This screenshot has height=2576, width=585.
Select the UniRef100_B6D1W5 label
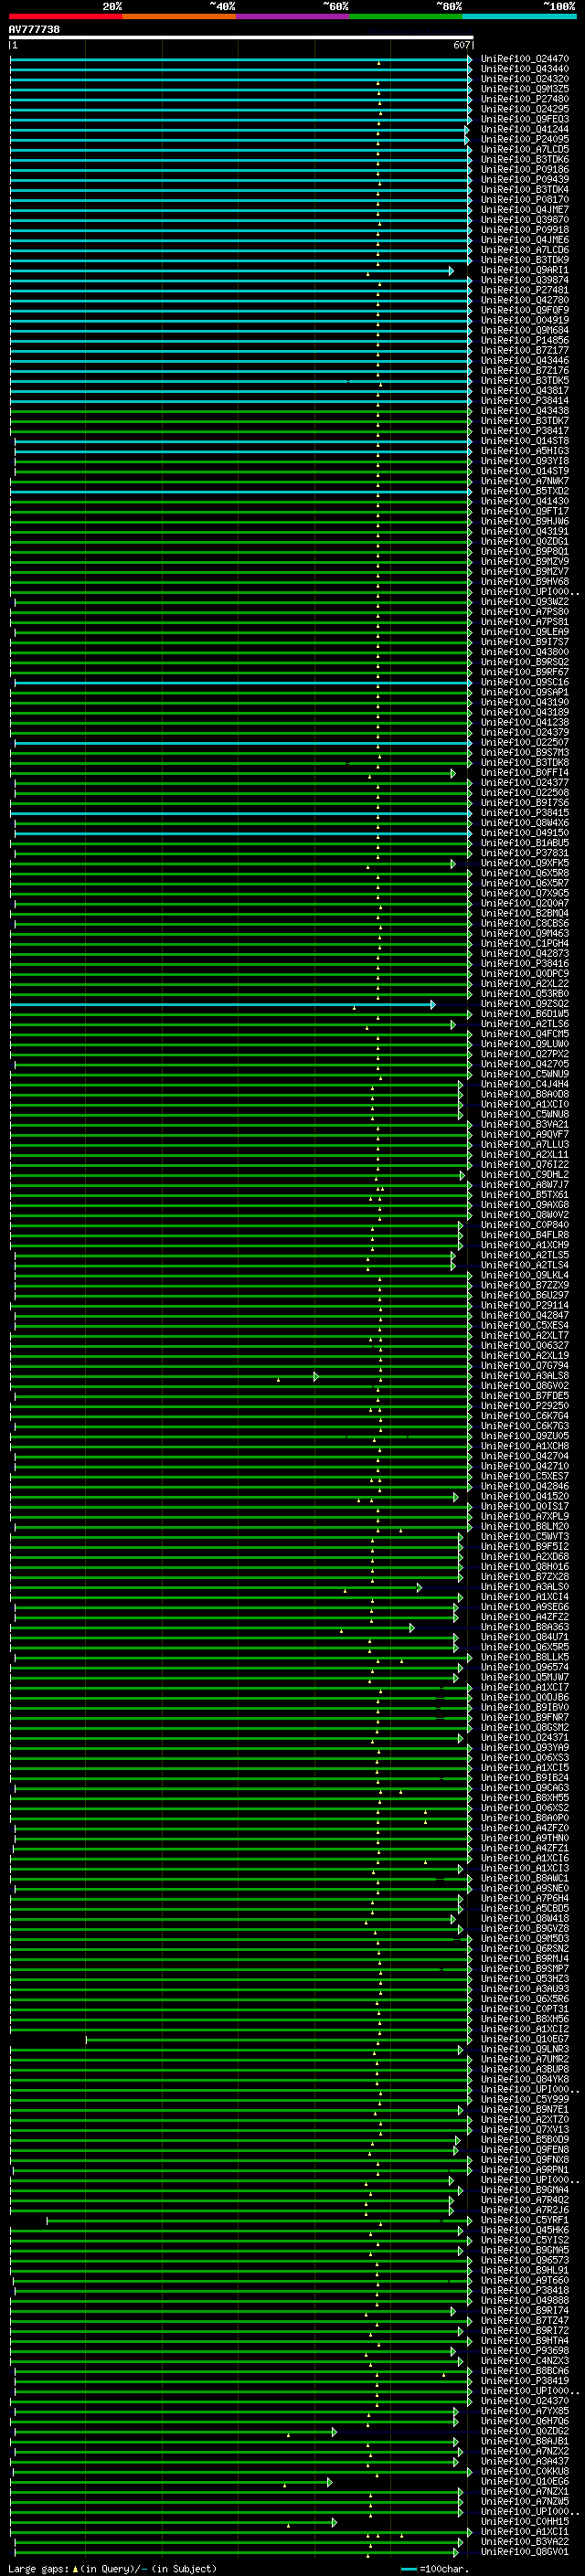pos(525,1015)
